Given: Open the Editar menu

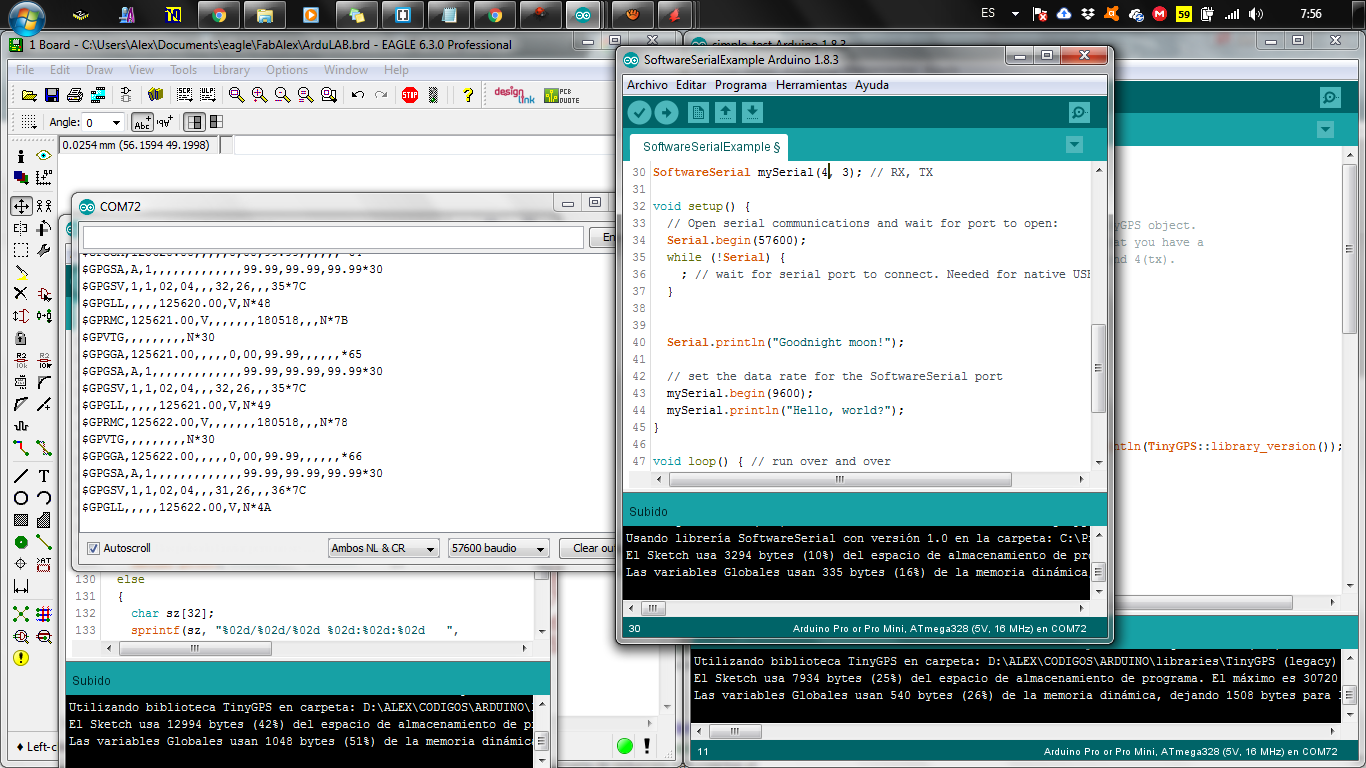Looking at the screenshot, I should pyautogui.click(x=691, y=85).
